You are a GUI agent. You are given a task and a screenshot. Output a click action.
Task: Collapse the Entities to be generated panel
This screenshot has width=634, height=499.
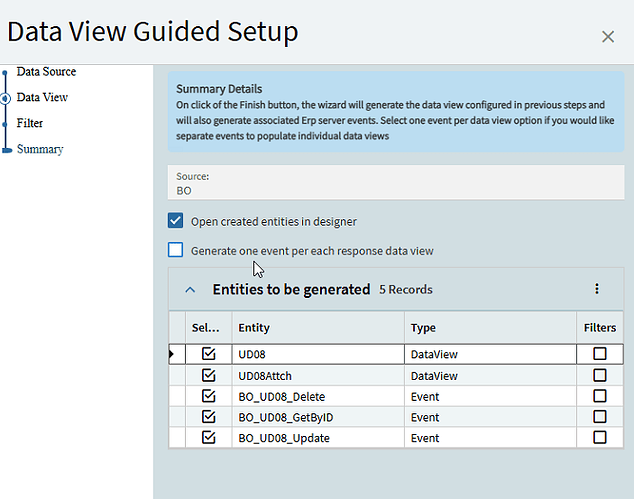(190, 290)
